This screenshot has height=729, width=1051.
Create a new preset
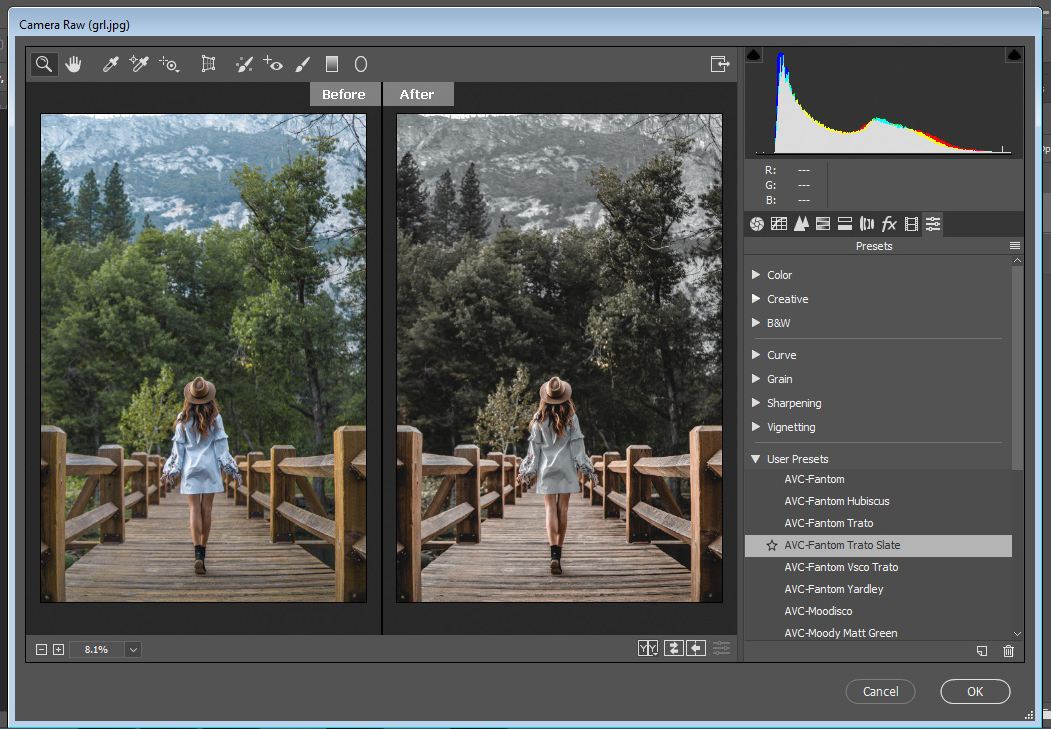[x=982, y=651]
